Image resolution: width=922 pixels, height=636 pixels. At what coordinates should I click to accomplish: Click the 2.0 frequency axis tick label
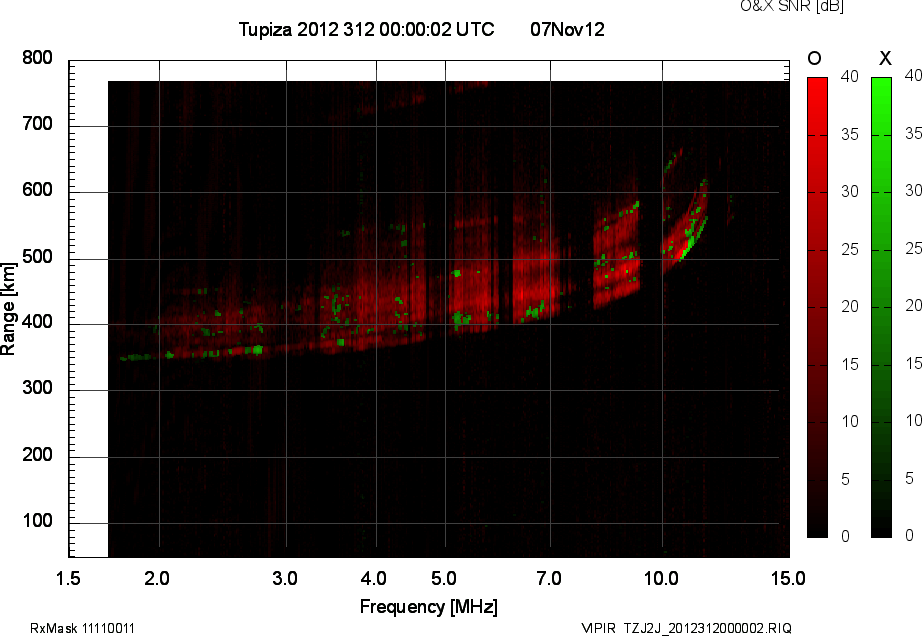pos(157,578)
